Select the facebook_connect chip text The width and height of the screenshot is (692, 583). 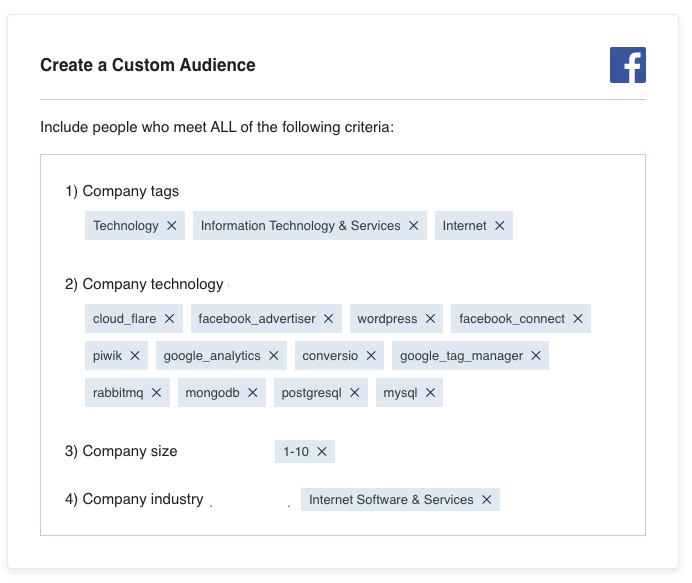pos(512,319)
